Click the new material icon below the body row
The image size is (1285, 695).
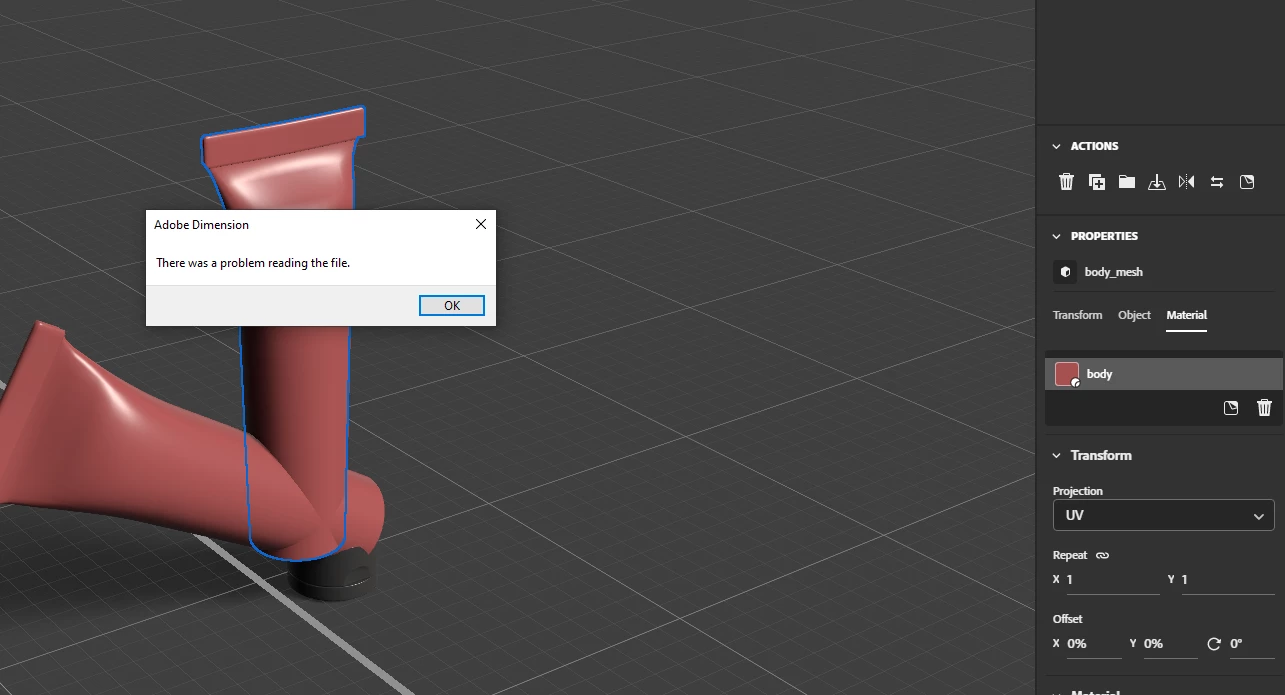coord(1231,408)
